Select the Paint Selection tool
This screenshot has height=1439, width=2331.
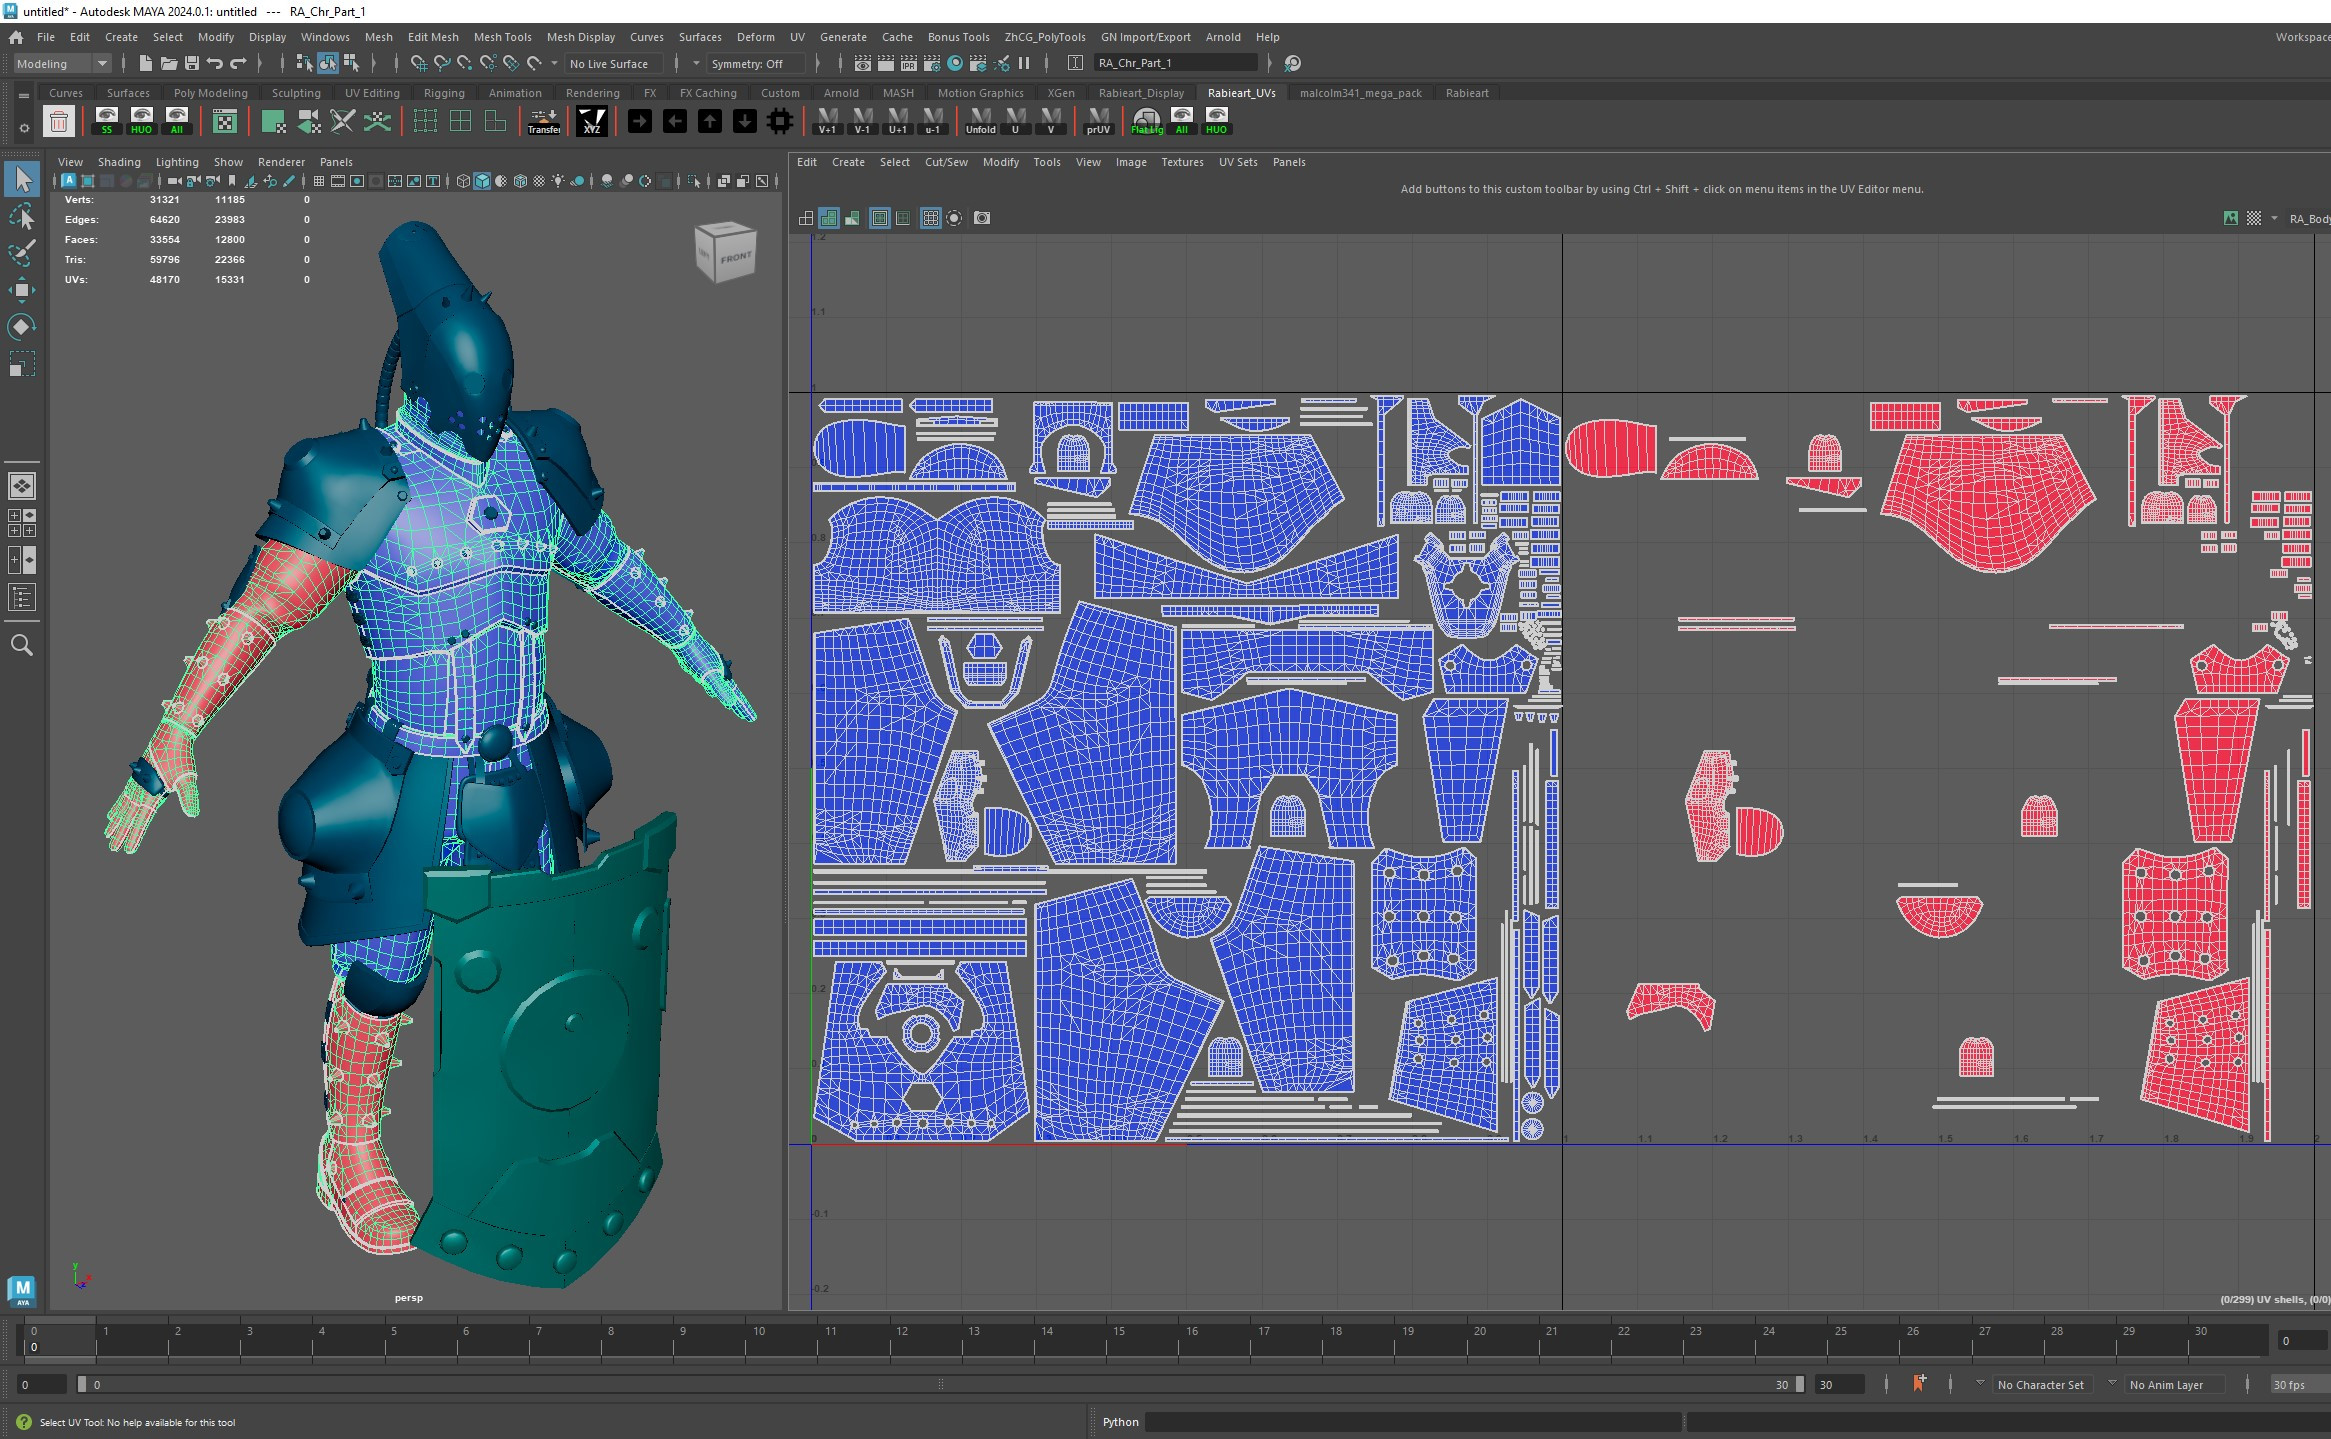point(22,253)
